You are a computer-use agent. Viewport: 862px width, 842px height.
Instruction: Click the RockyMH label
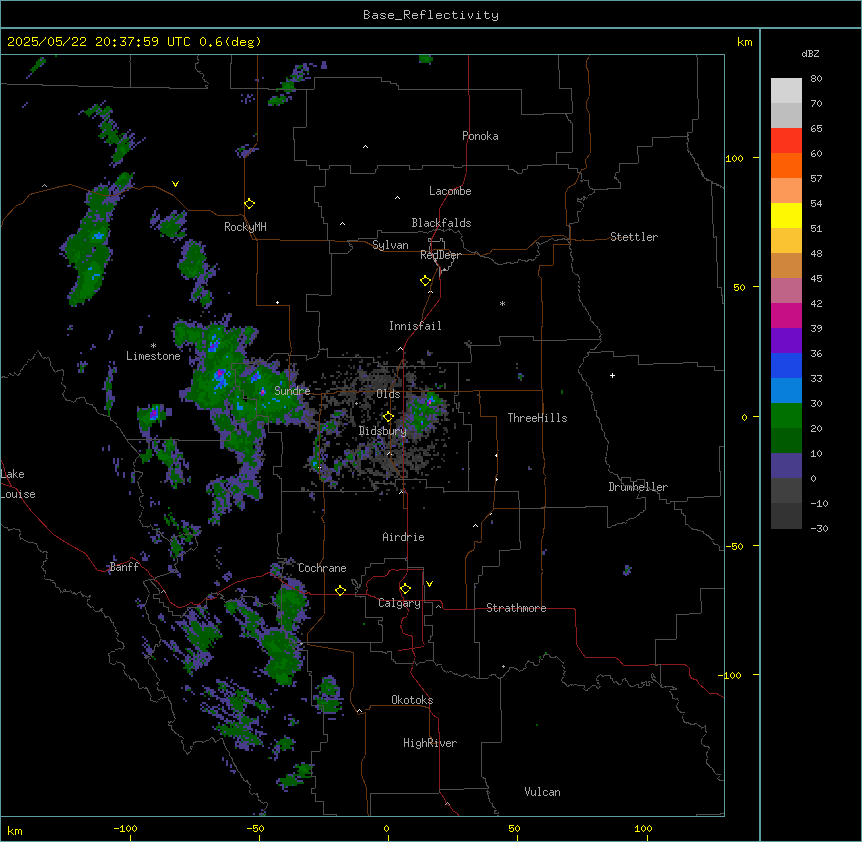(245, 227)
